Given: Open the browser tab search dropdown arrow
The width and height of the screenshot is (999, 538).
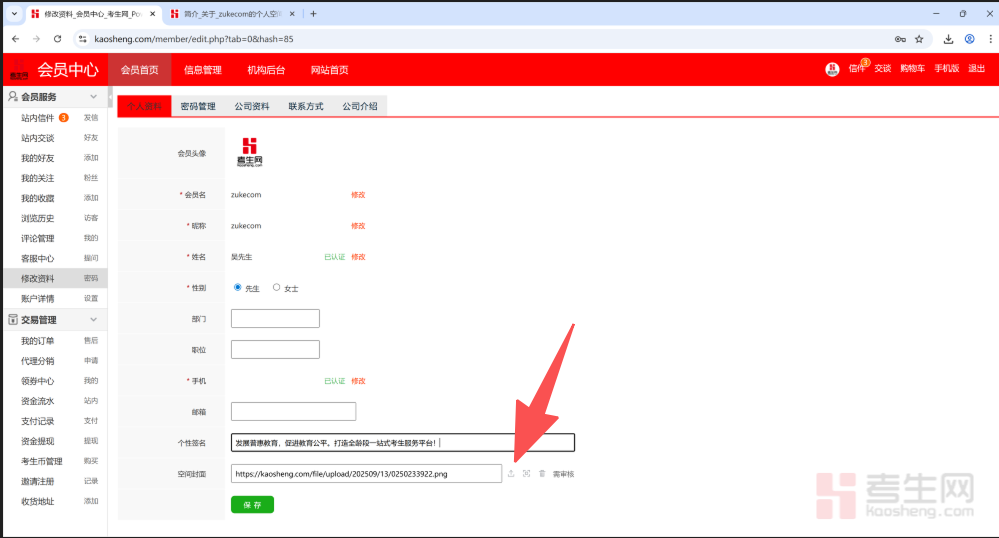Looking at the screenshot, I should (x=14, y=14).
